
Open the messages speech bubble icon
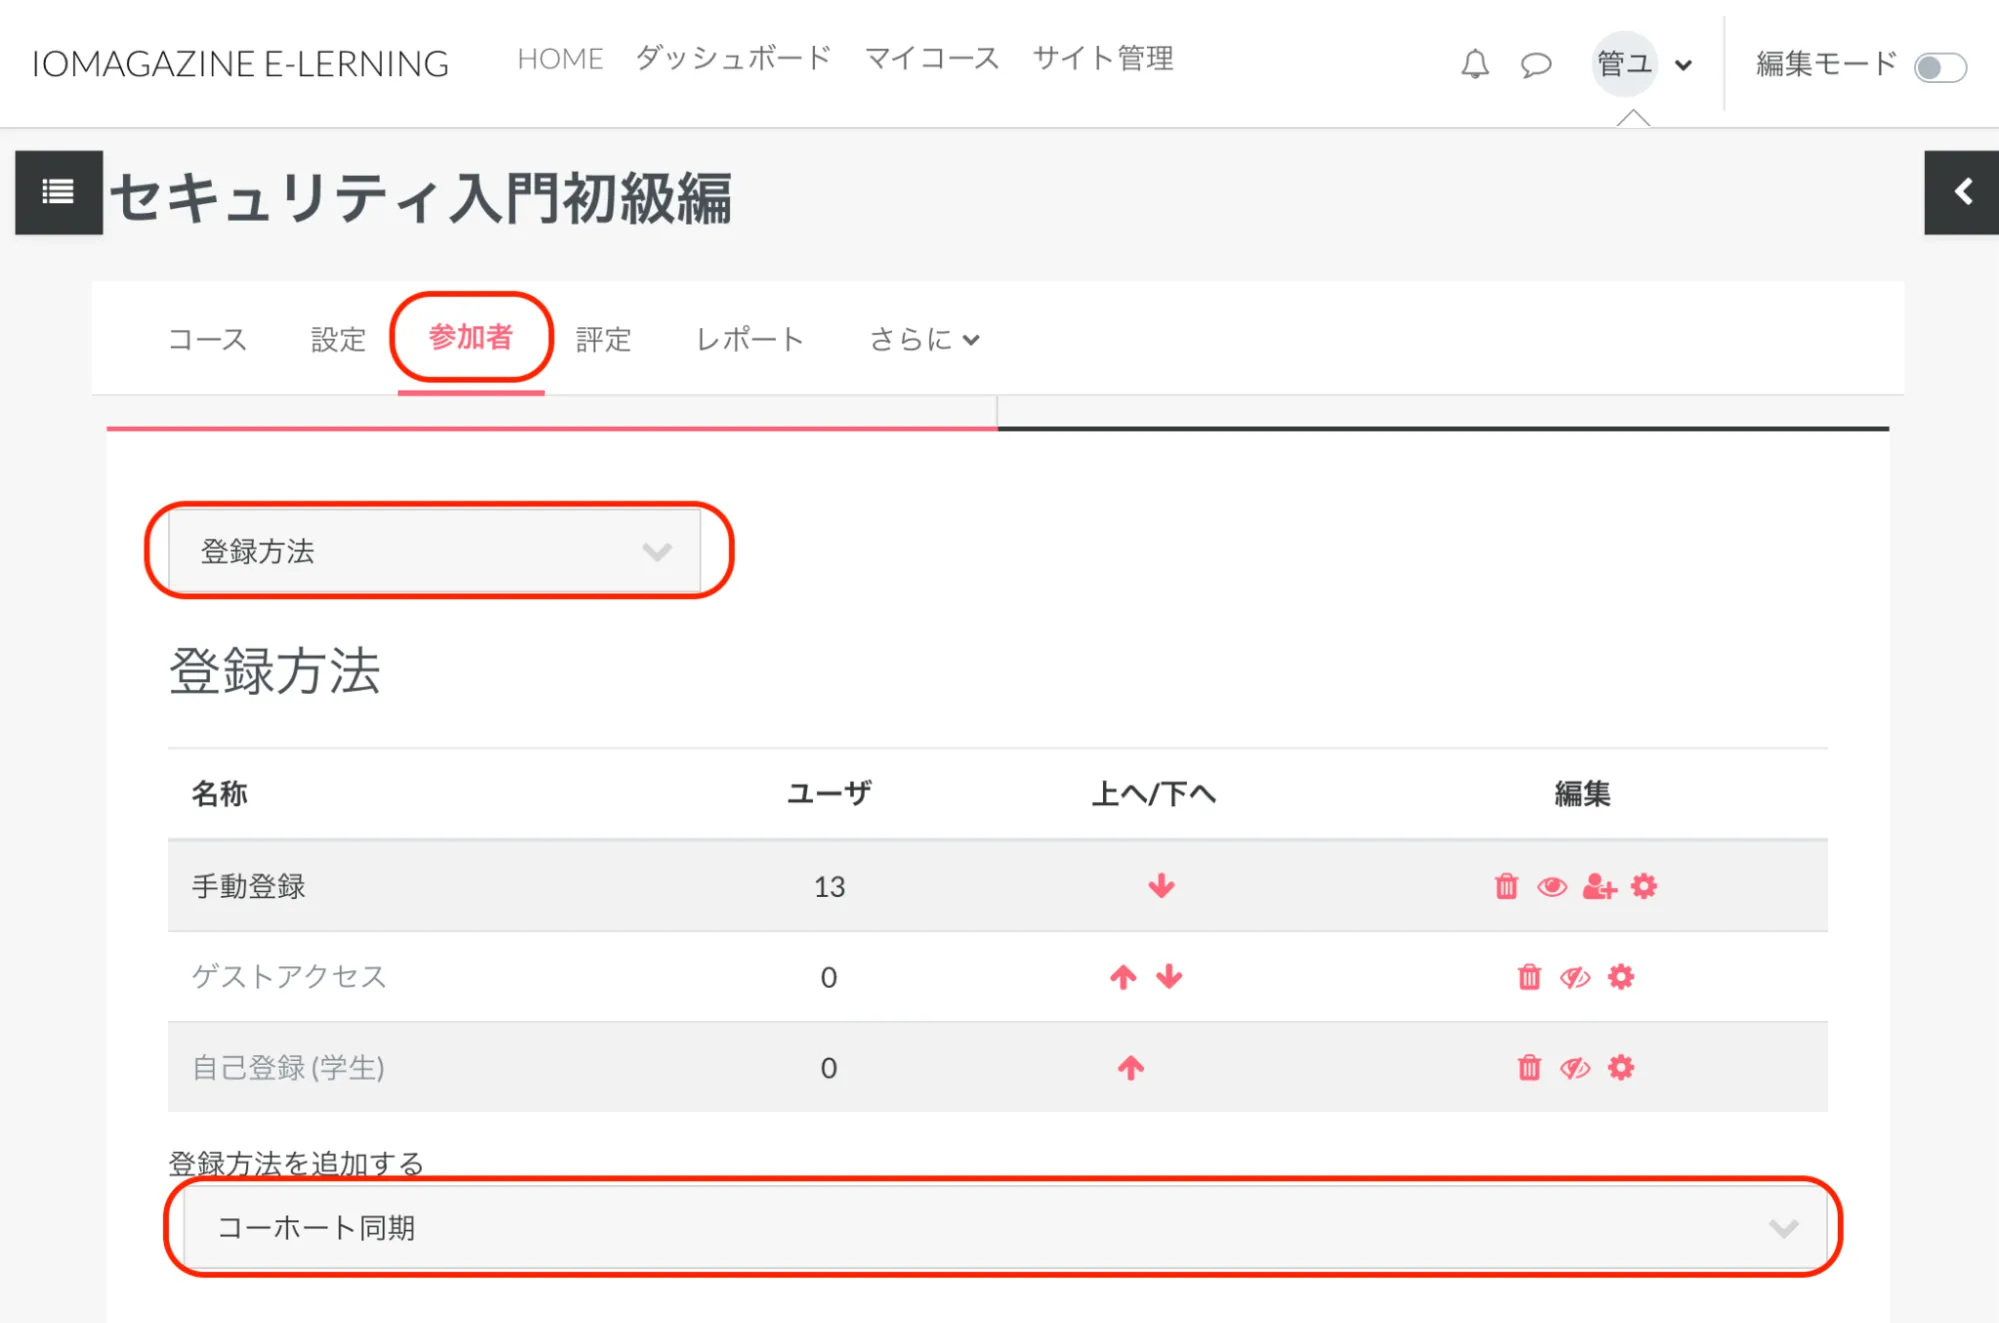(x=1535, y=65)
